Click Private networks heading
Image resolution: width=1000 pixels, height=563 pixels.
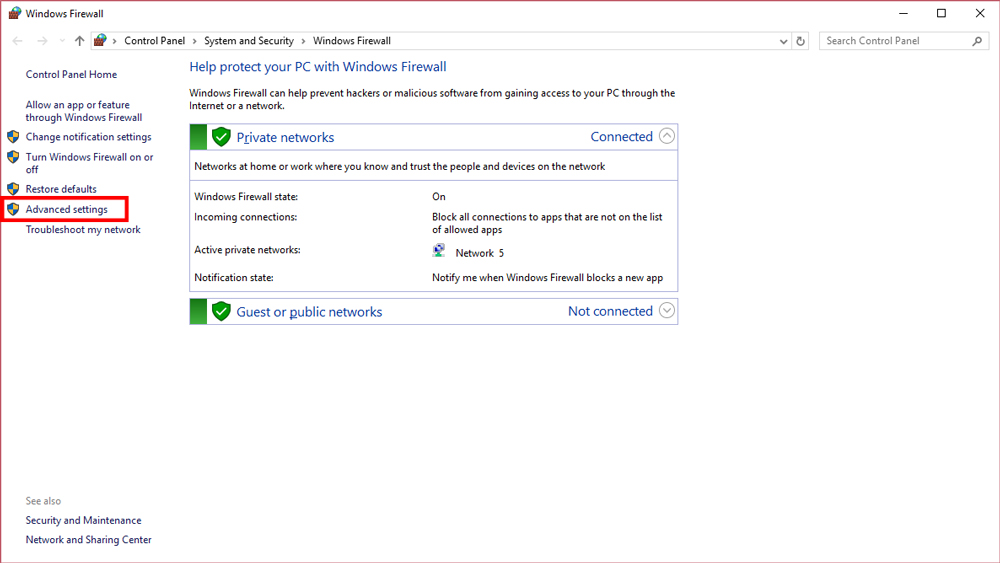coord(285,138)
